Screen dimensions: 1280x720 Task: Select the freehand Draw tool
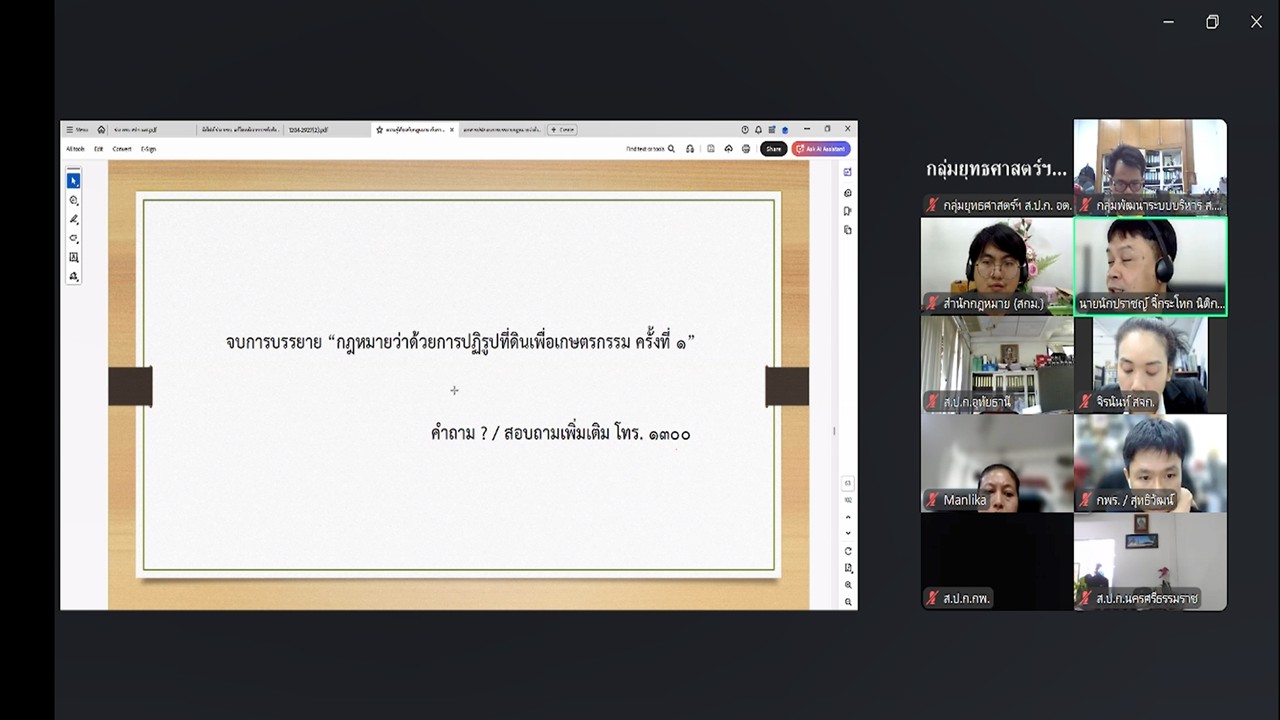pyautogui.click(x=73, y=218)
